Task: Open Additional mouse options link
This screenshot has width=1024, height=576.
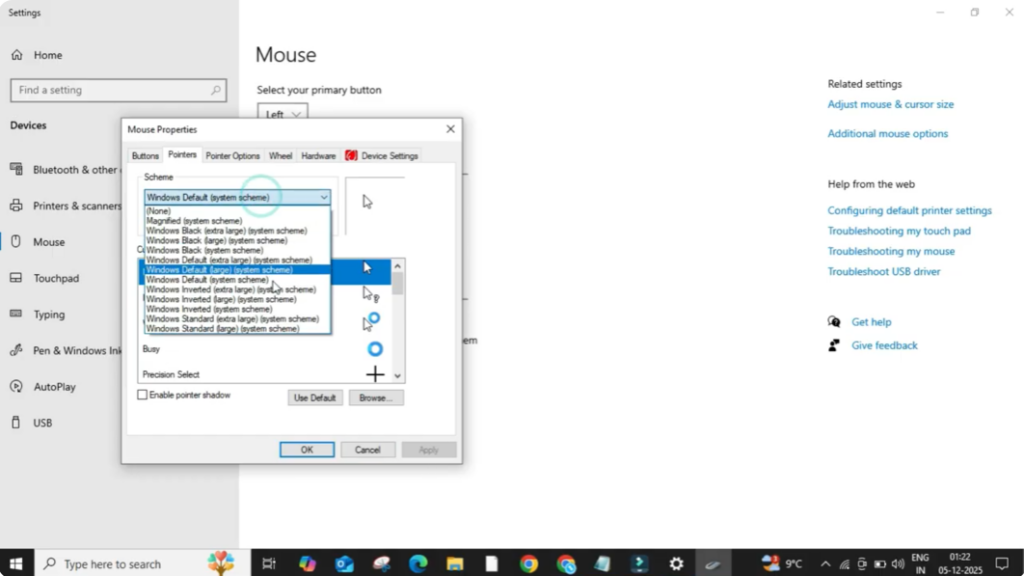Action: coord(887,133)
